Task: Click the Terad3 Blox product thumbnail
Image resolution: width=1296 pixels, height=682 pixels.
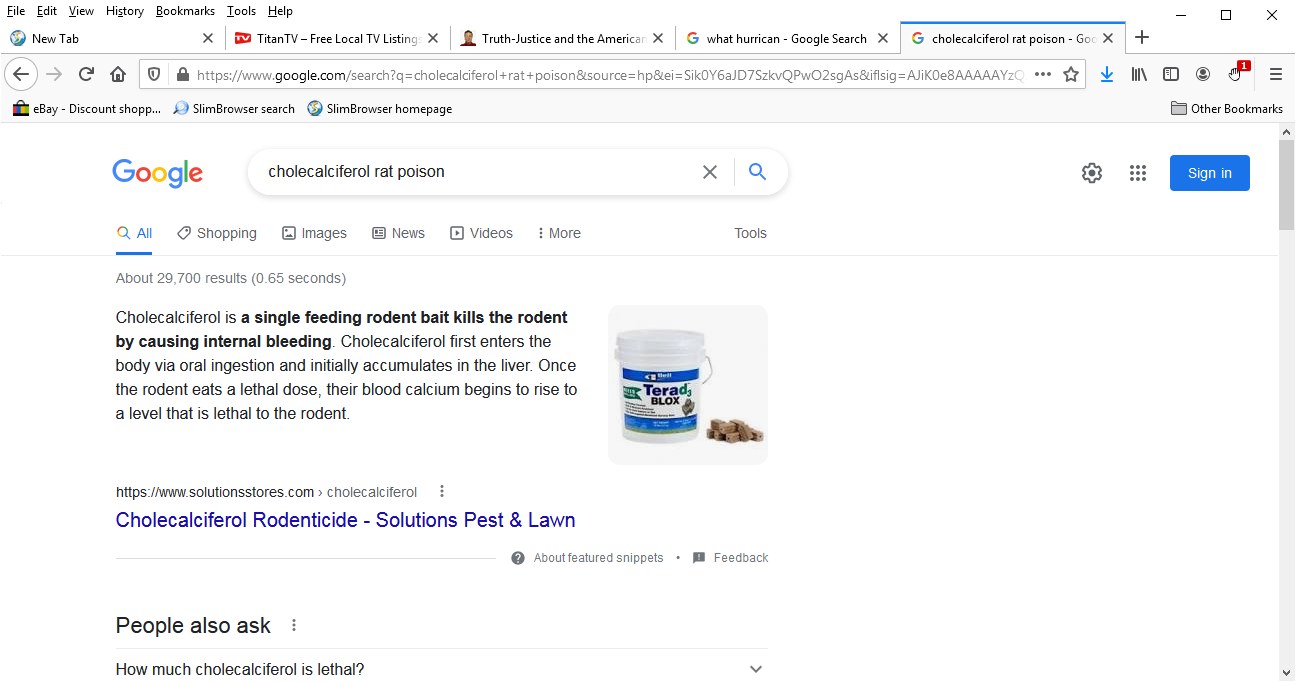Action: (x=688, y=385)
